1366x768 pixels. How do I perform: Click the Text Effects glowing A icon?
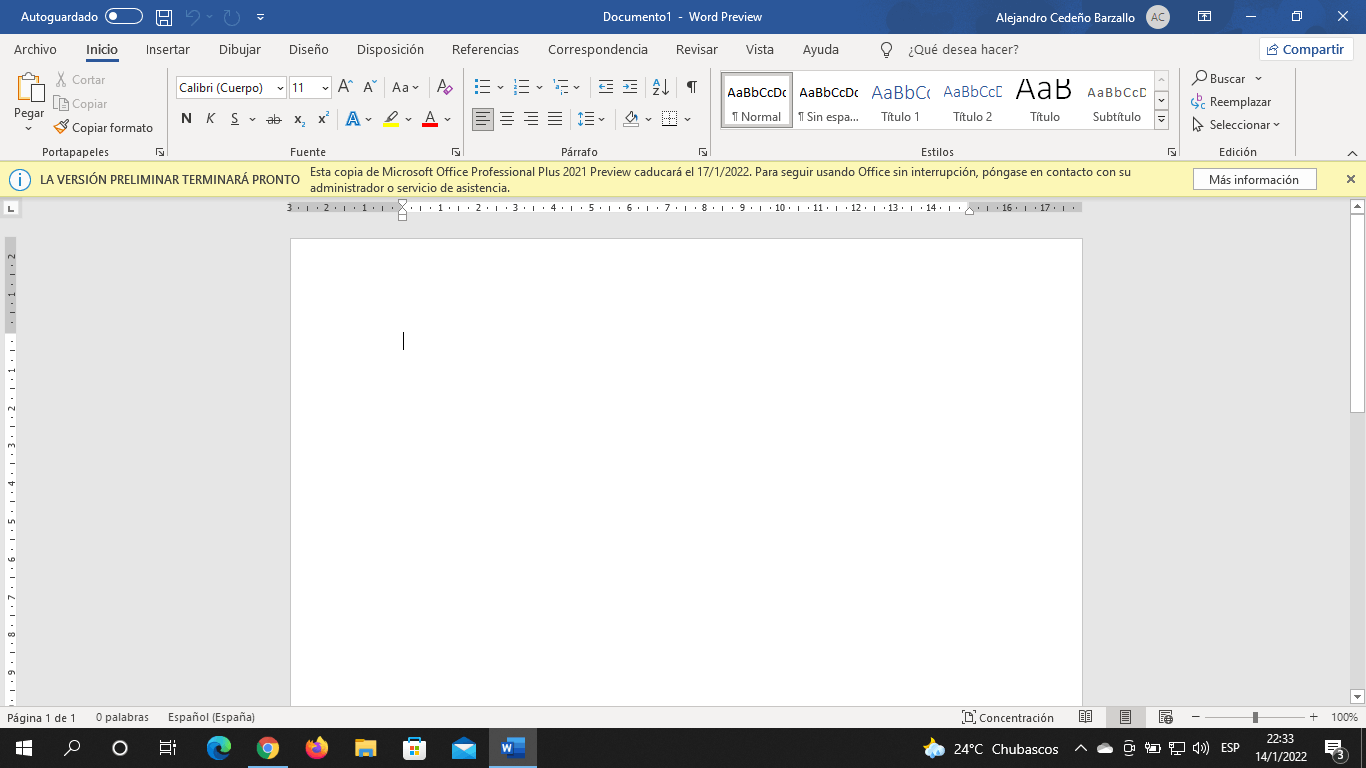[352, 119]
